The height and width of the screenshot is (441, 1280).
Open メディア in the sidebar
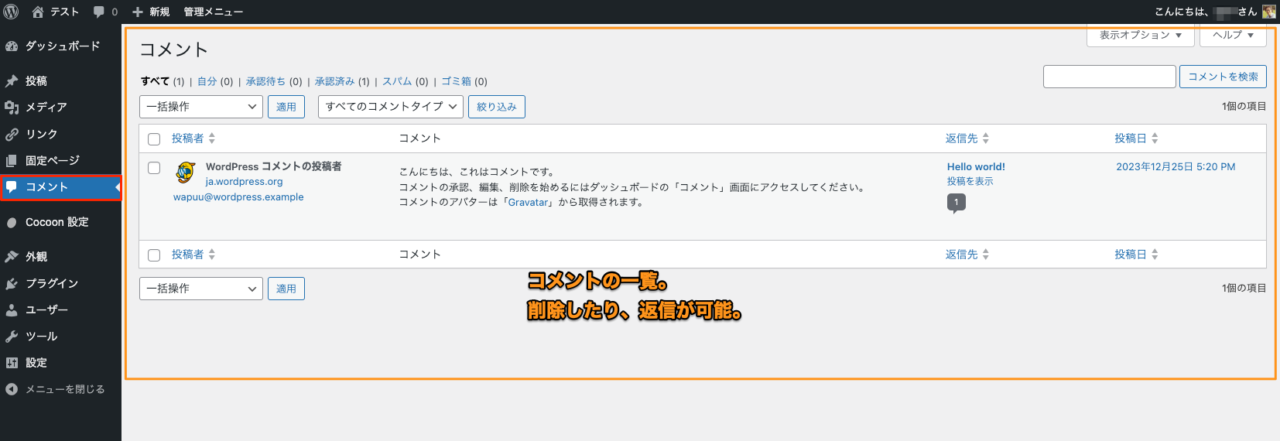61,107
